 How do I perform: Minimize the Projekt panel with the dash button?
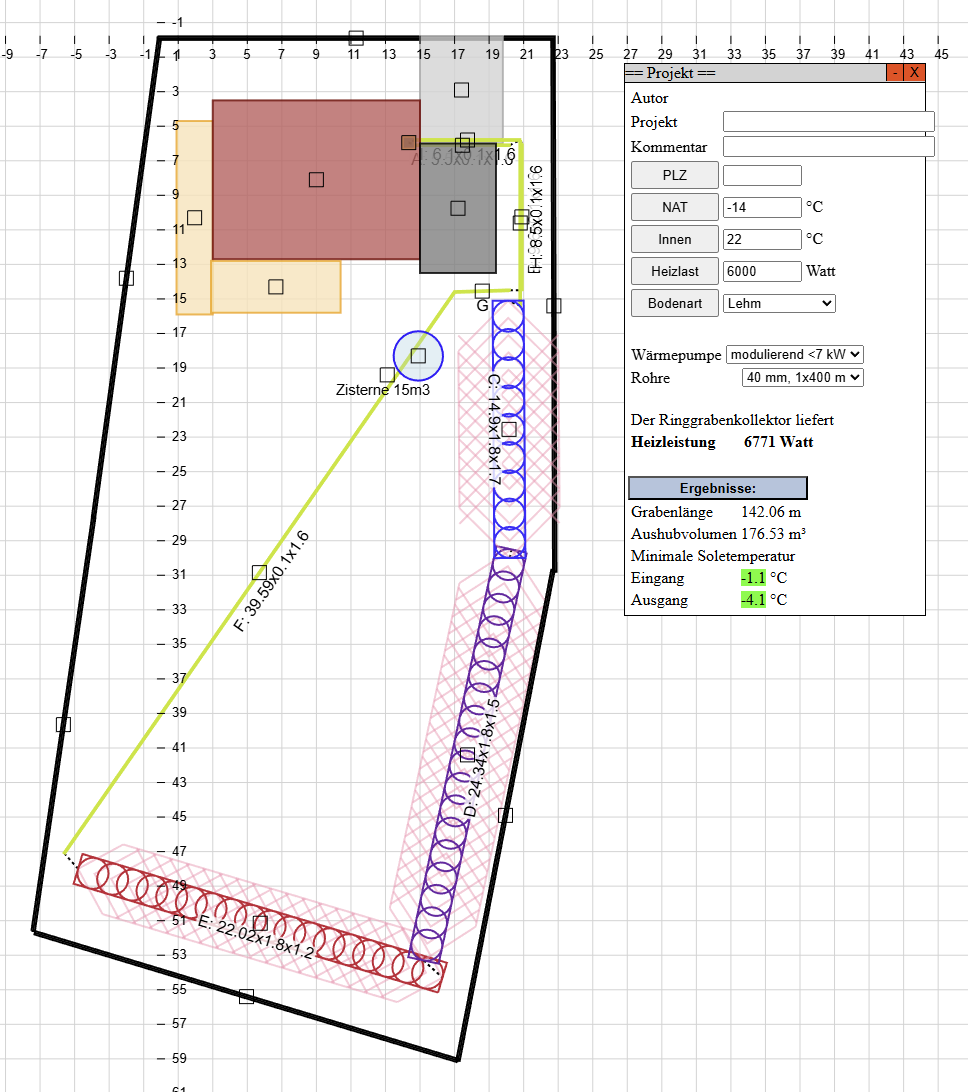click(x=895, y=73)
